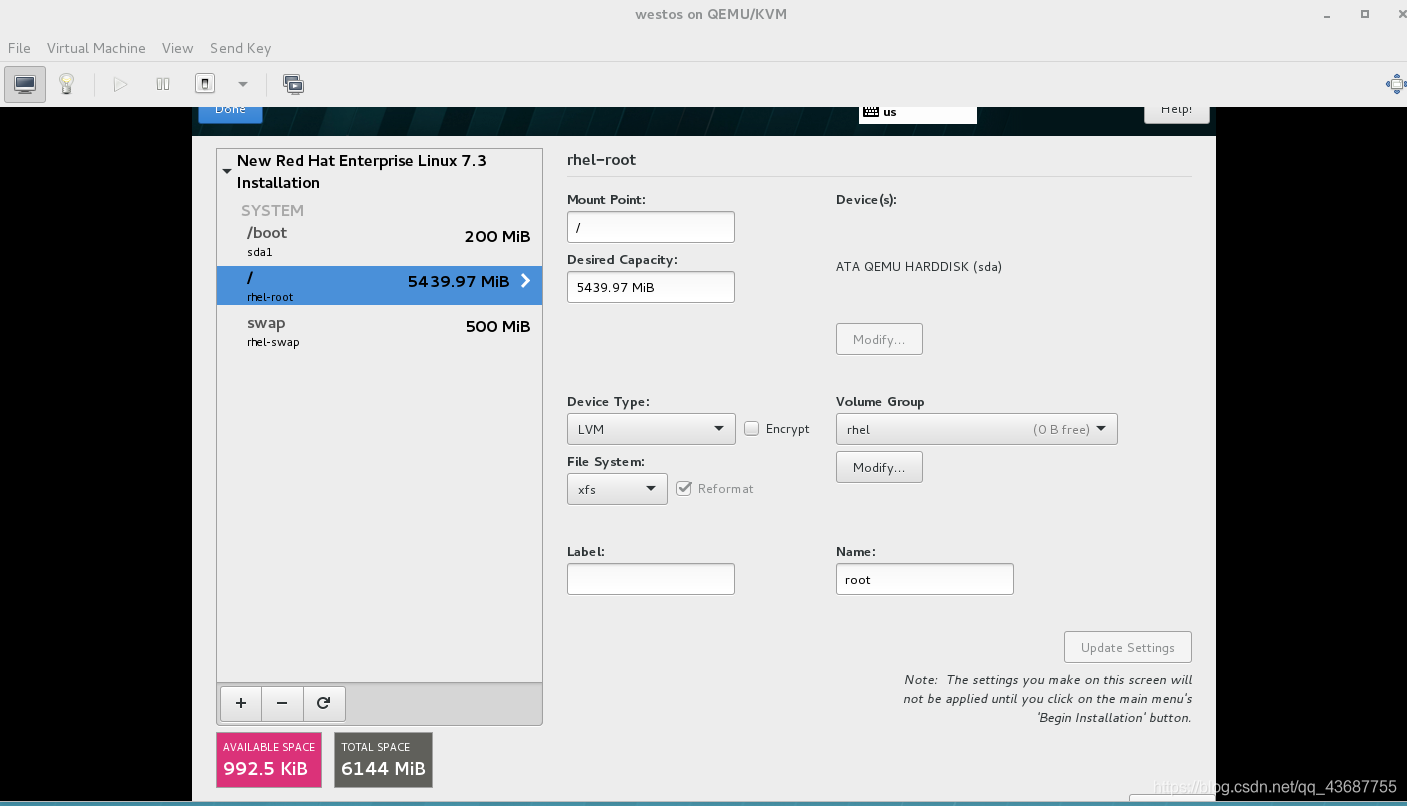
Task: Open the keyboard layout indicator us
Action: (x=917, y=112)
